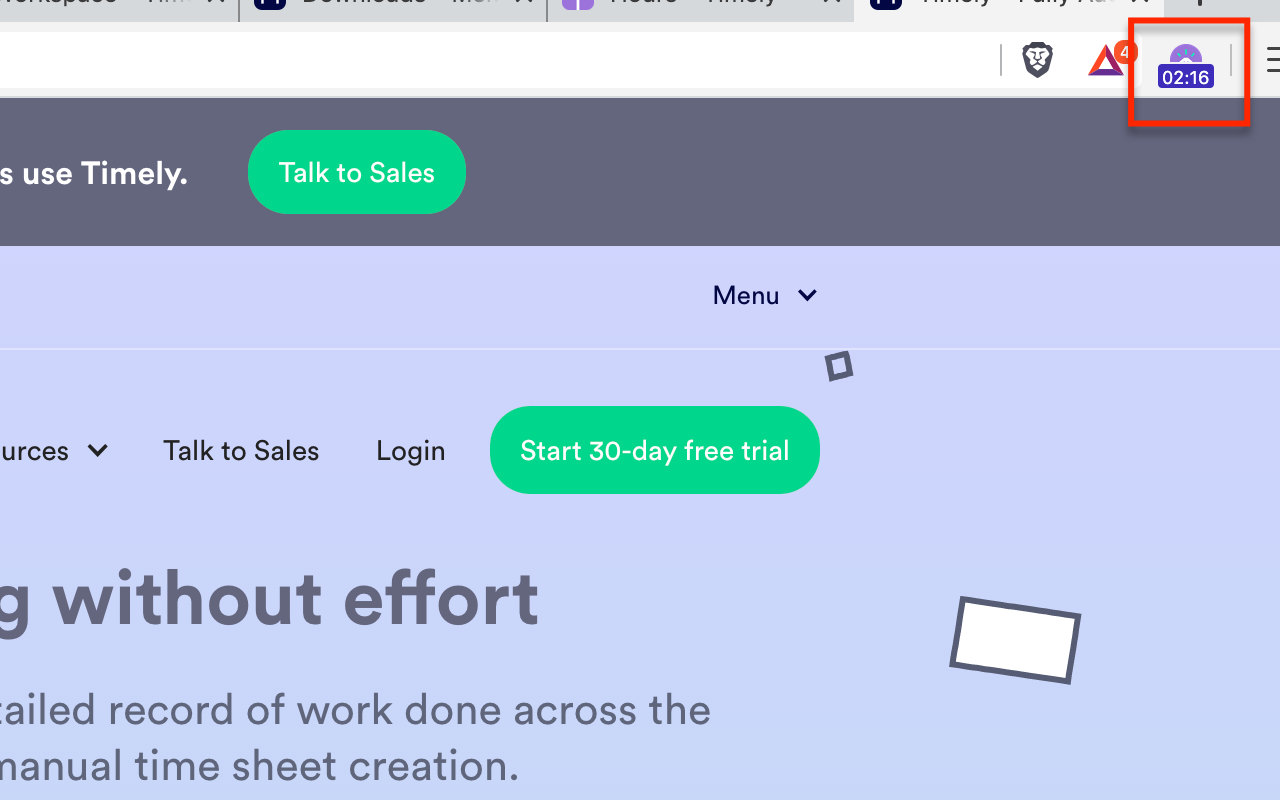This screenshot has width=1280, height=800.
Task: Expand the Menu dropdown
Action: [766, 295]
